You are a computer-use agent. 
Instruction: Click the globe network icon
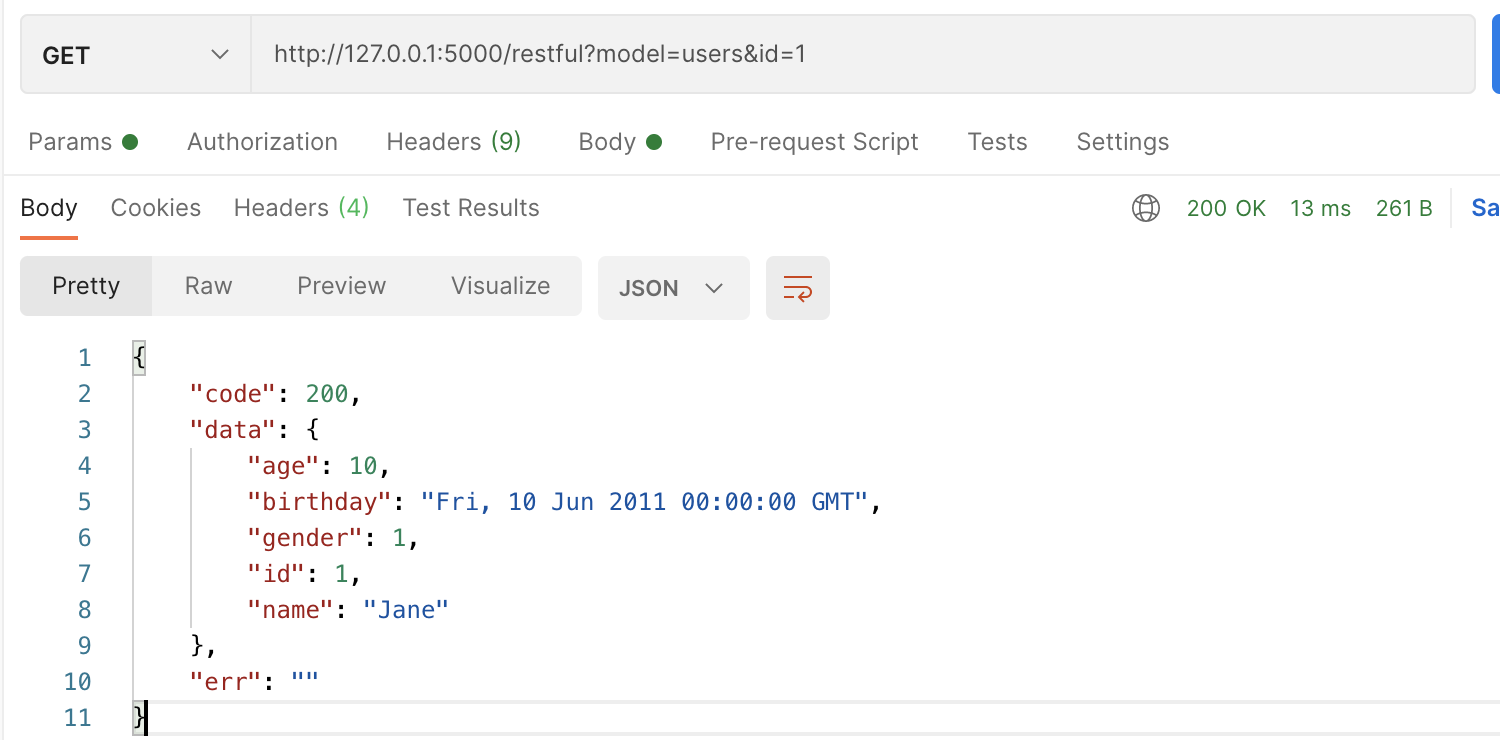pos(1145,208)
